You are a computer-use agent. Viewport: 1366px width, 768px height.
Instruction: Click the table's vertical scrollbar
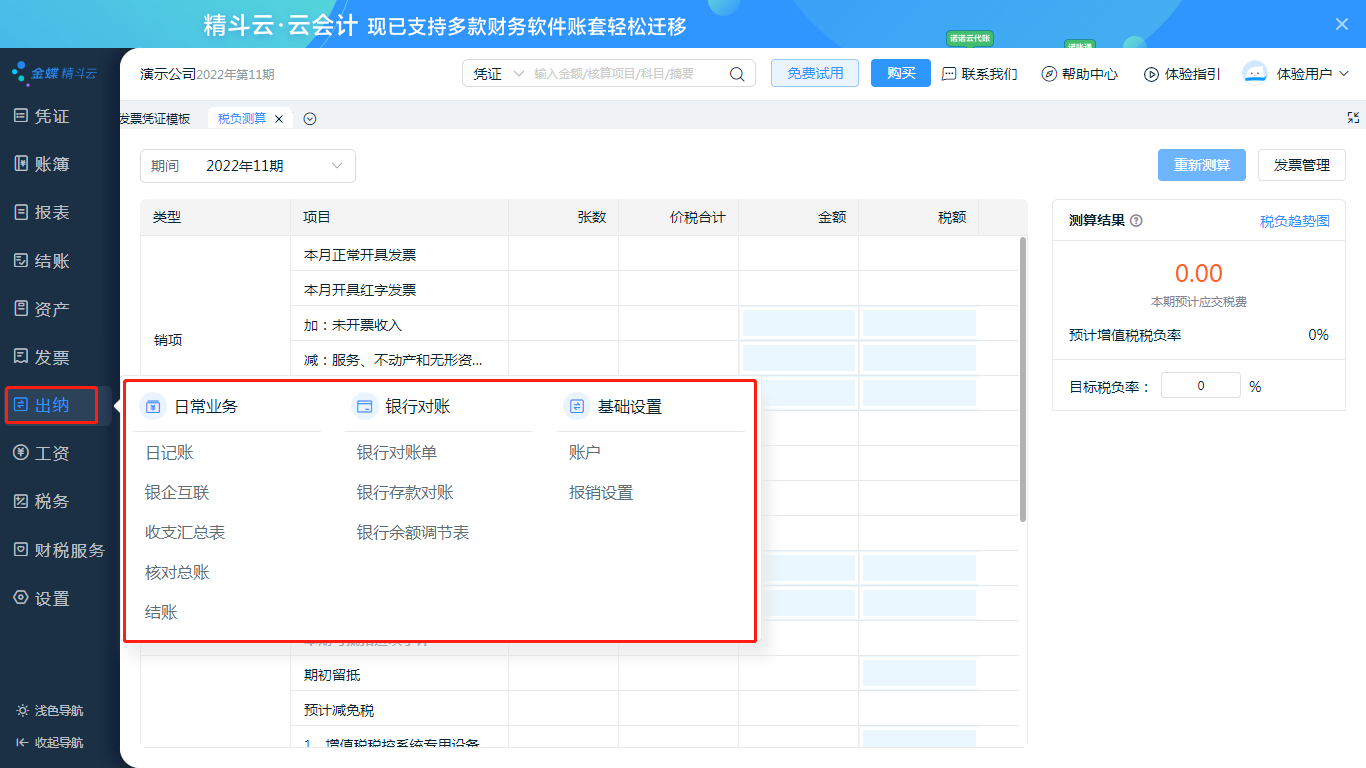pyautogui.click(x=1022, y=380)
